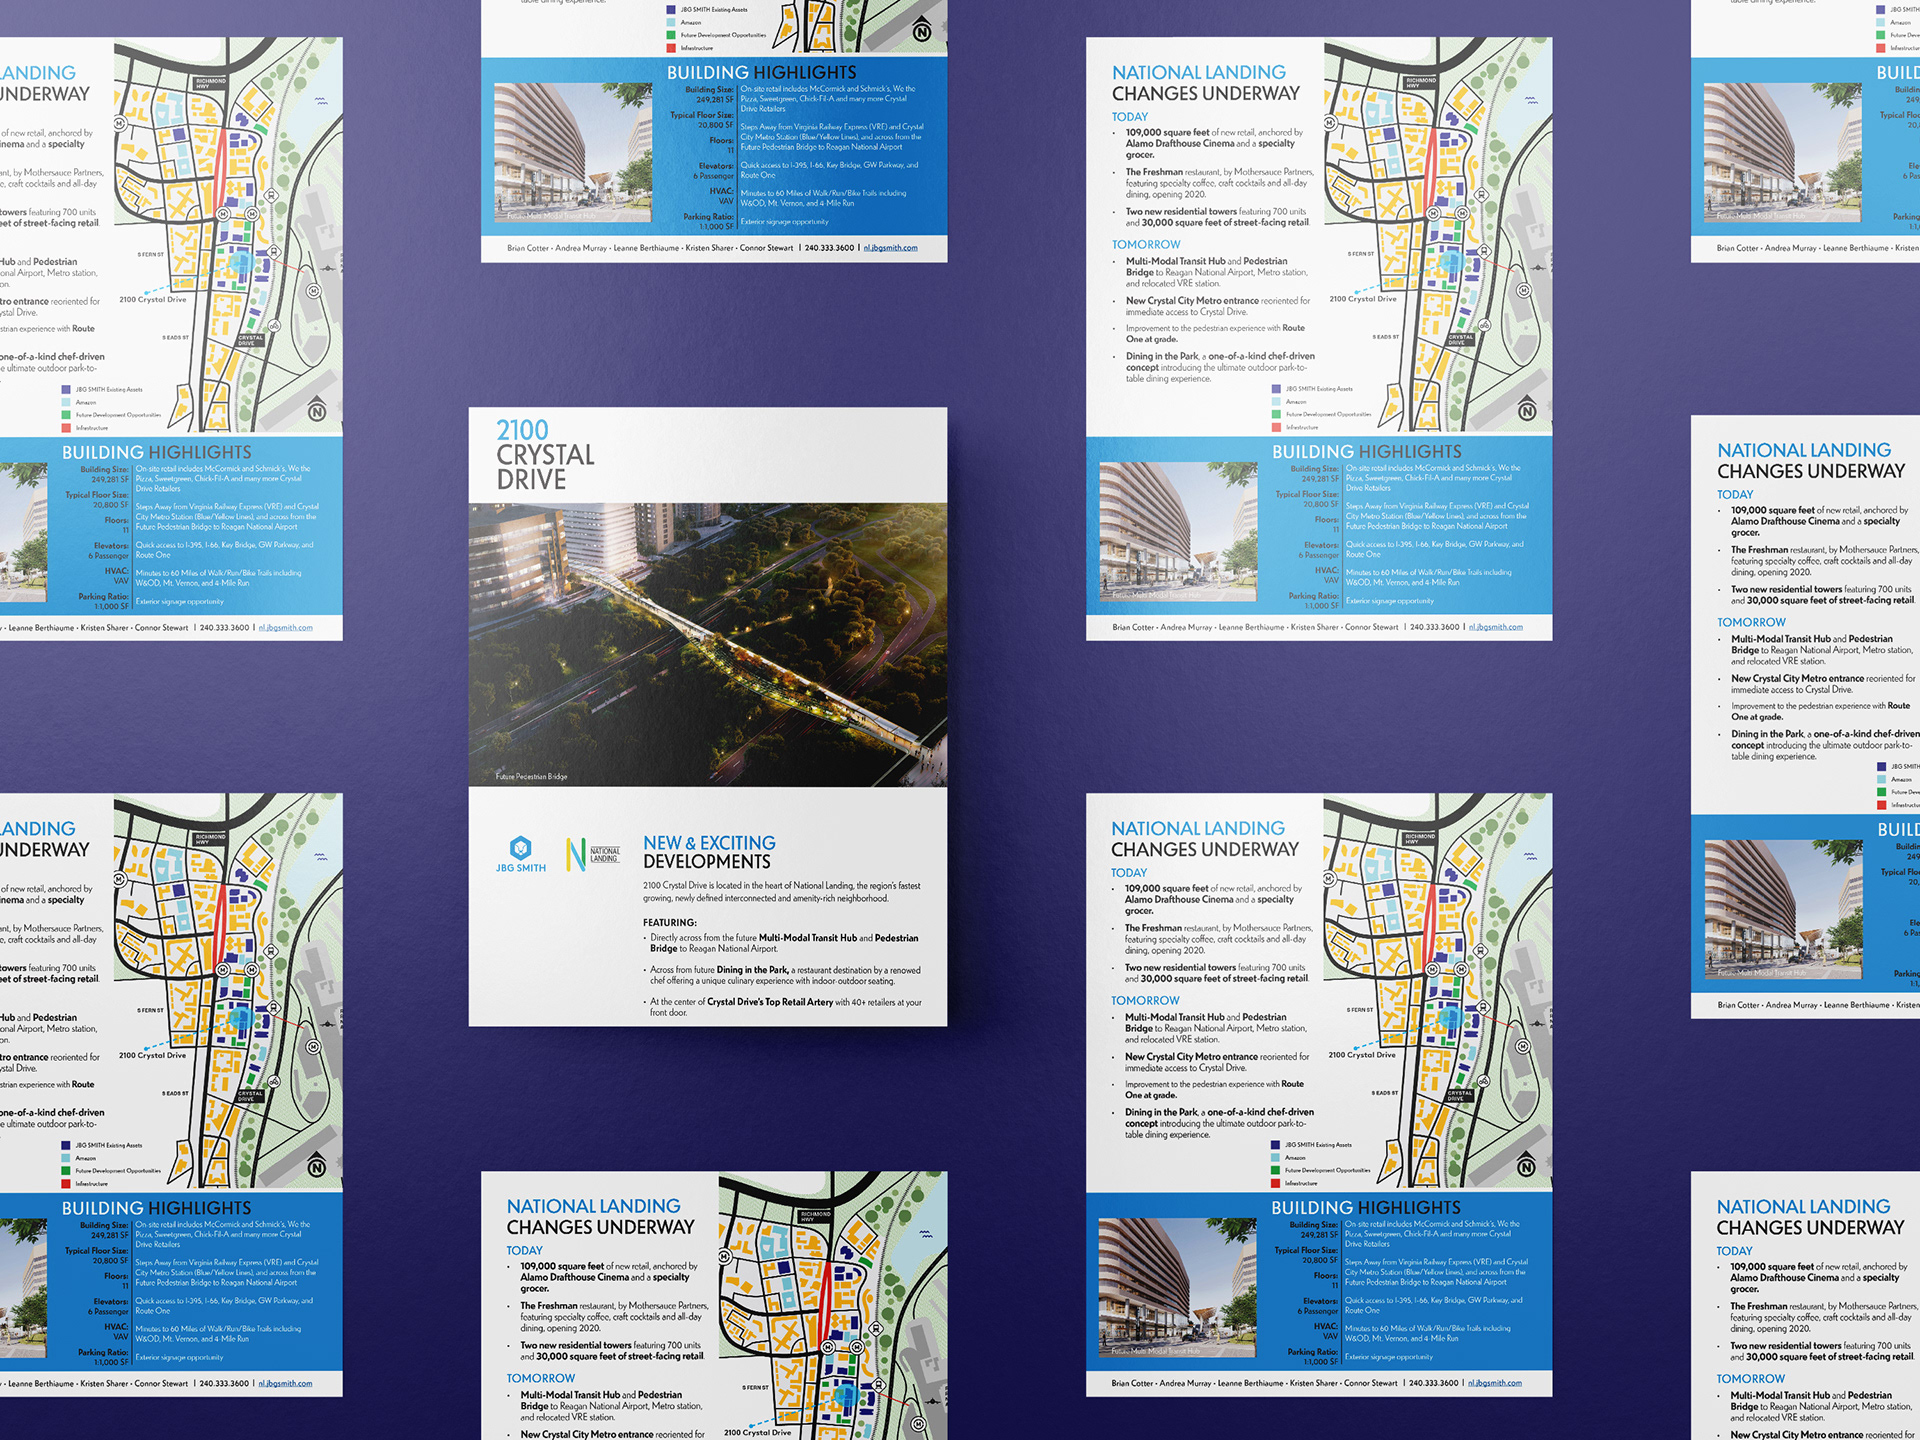Click the north compass on the lower-left flyer map
Viewport: 1920px width, 1440px height.
coord(317,1167)
